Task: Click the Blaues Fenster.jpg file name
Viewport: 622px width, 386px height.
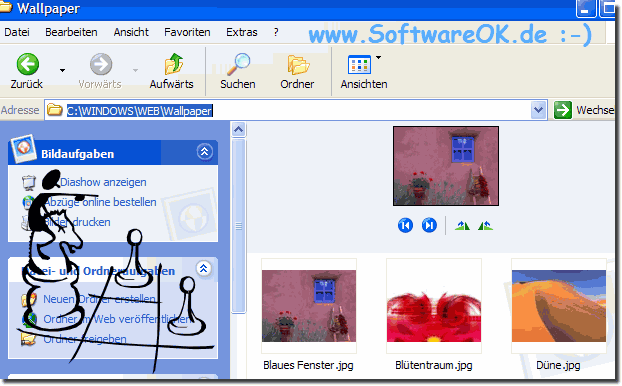Action: 308,365
